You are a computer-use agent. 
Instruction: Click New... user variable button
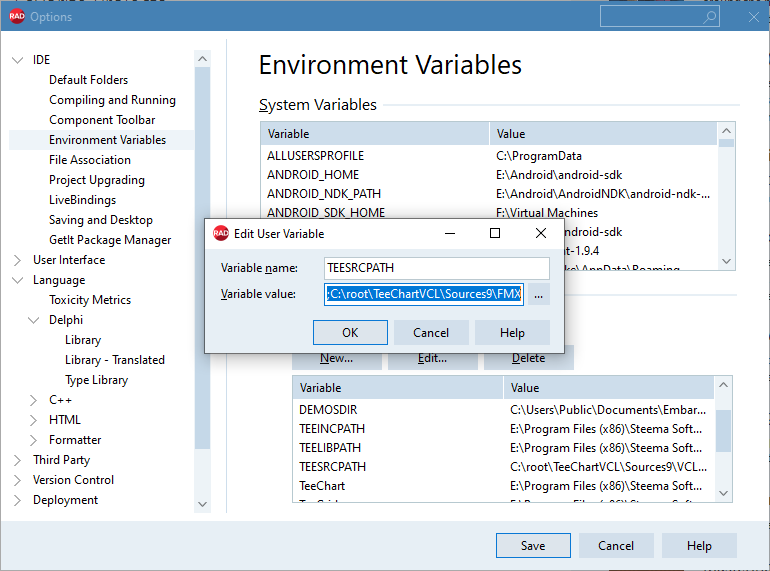336,358
